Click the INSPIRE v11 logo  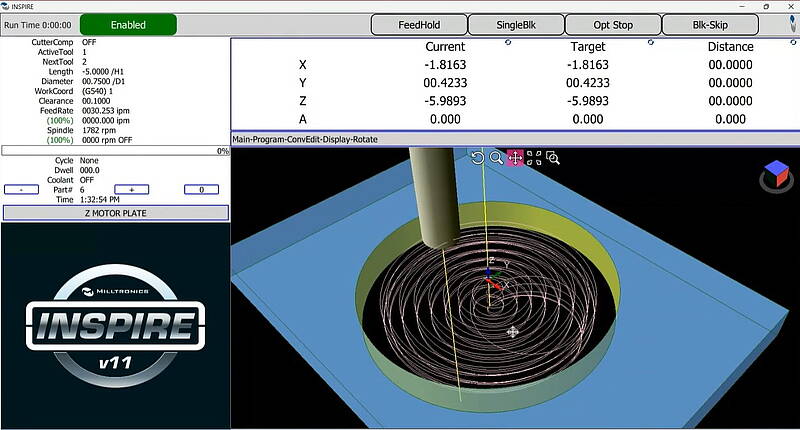116,325
